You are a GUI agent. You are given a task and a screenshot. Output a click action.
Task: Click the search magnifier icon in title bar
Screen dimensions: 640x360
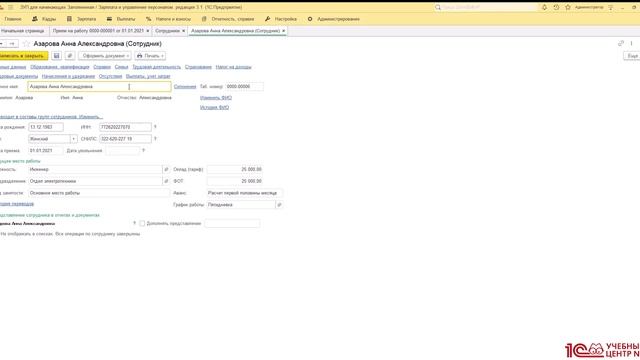438,7
